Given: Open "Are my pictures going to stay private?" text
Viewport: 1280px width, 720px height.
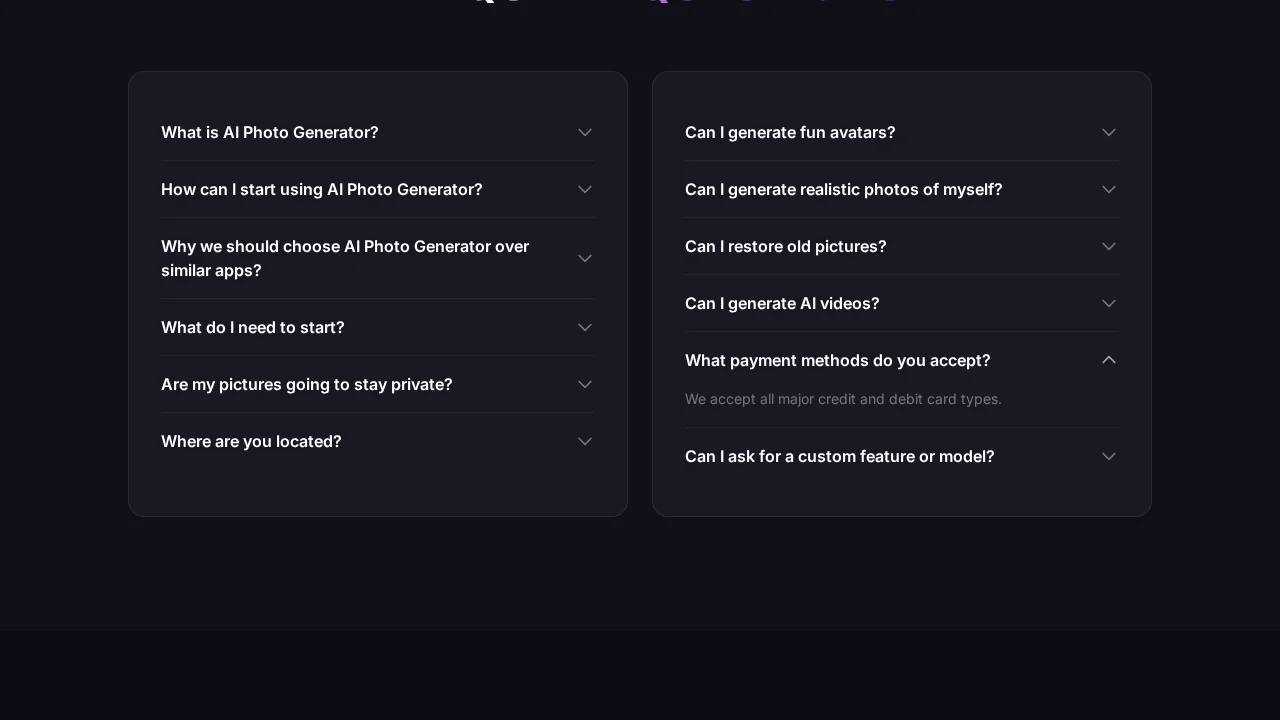Looking at the screenshot, I should click(307, 384).
